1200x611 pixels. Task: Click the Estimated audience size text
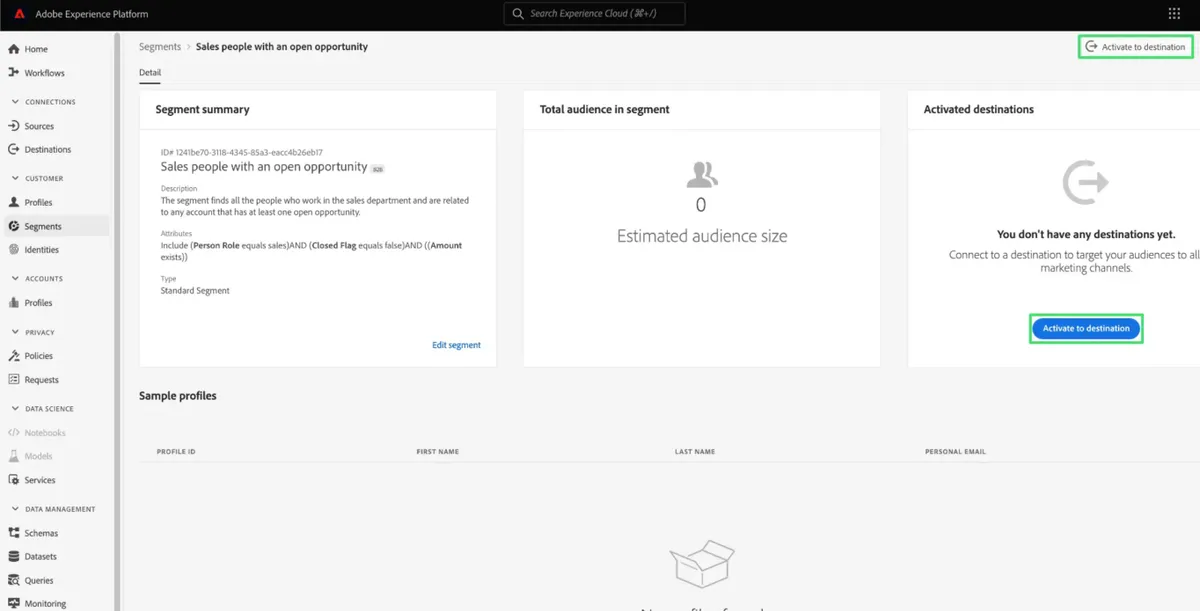[702, 237]
